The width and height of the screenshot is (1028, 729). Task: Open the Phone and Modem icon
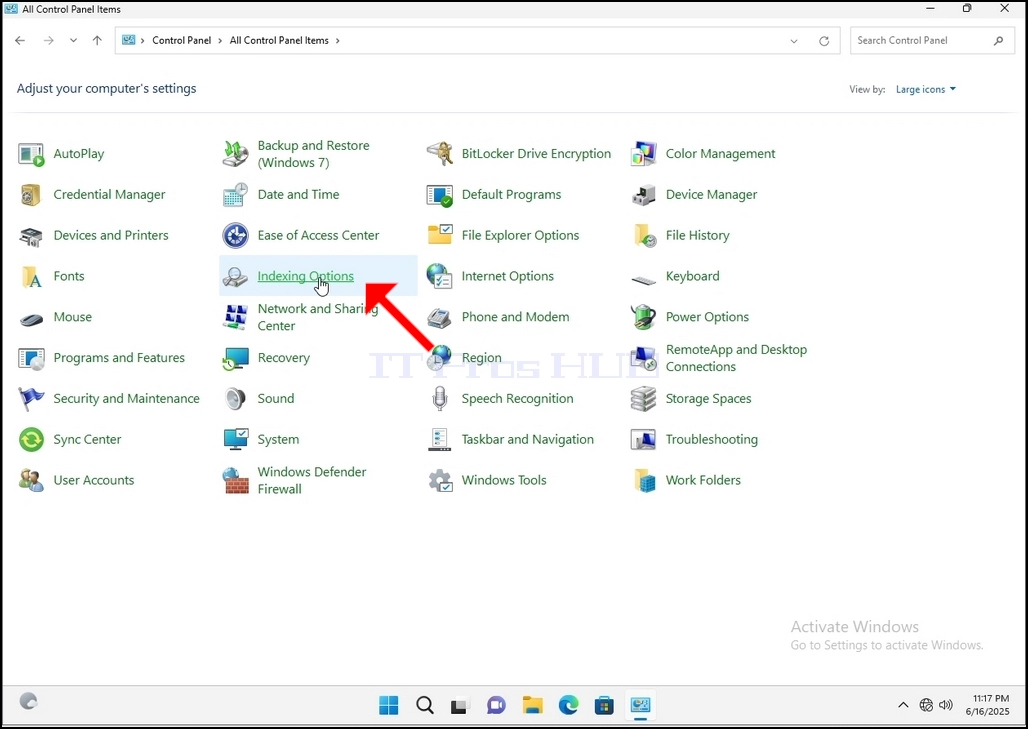tap(439, 317)
